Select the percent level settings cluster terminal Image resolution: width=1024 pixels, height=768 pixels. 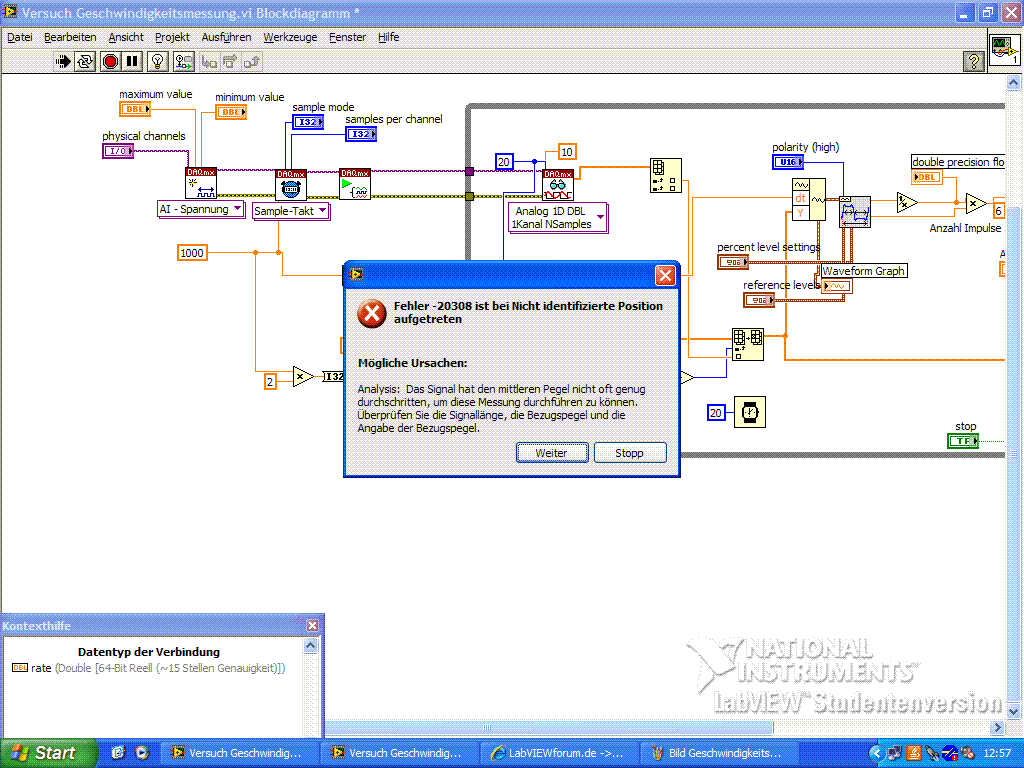[x=733, y=263]
